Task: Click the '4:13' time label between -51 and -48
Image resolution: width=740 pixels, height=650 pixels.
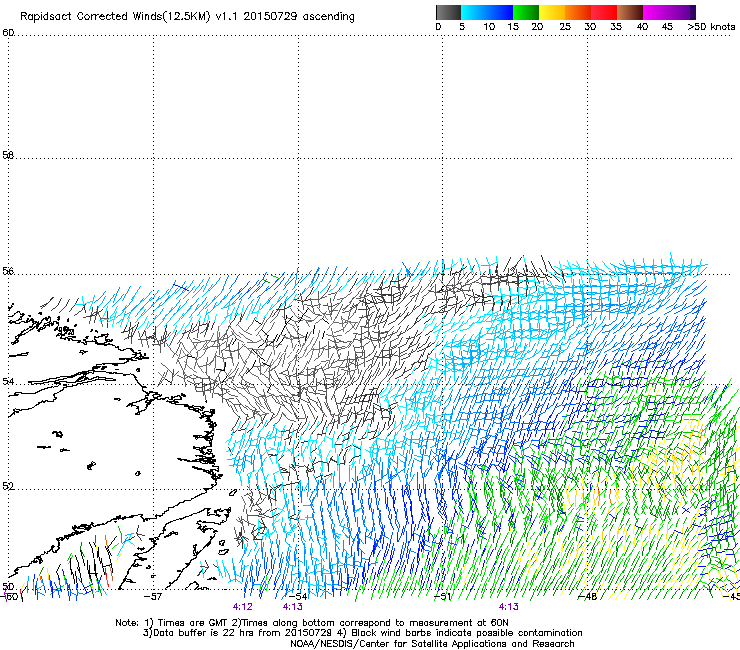Action: (x=509, y=607)
